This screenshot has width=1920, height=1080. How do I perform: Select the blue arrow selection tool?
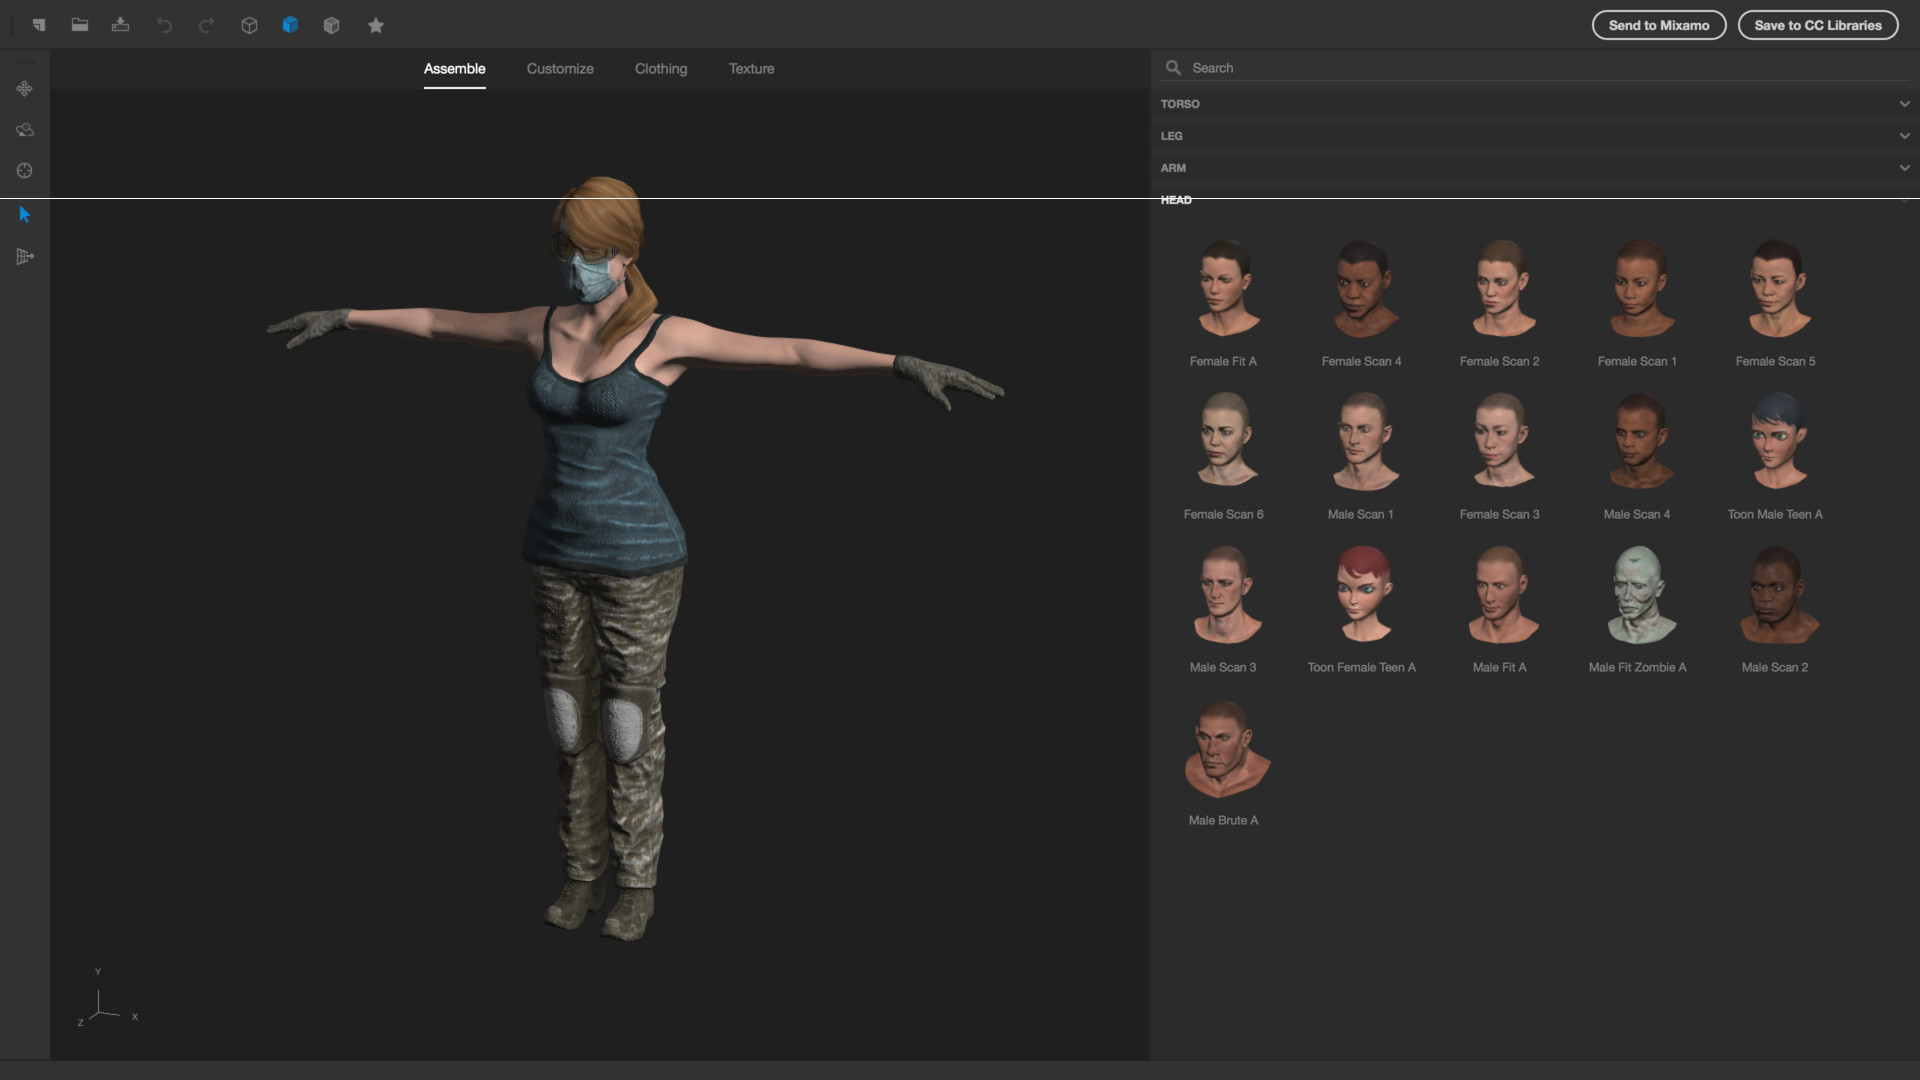(x=25, y=215)
